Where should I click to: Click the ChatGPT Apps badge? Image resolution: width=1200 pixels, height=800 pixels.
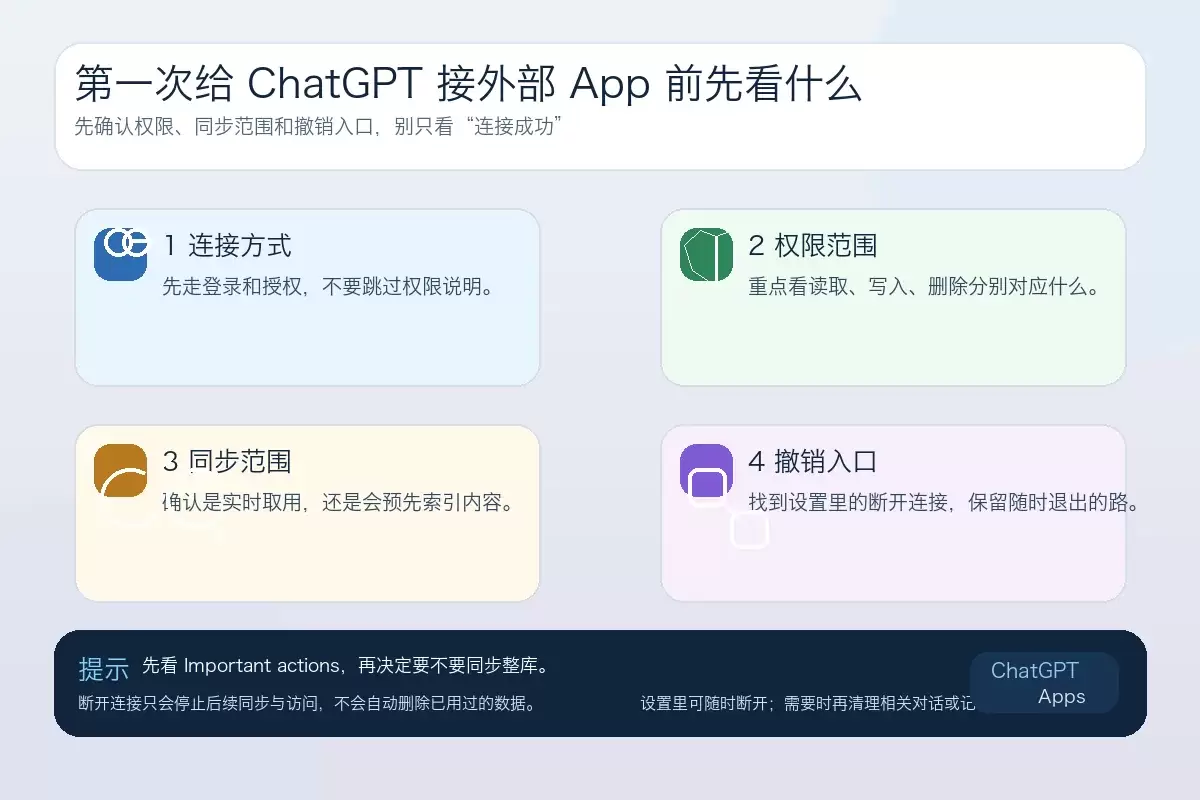(1044, 683)
